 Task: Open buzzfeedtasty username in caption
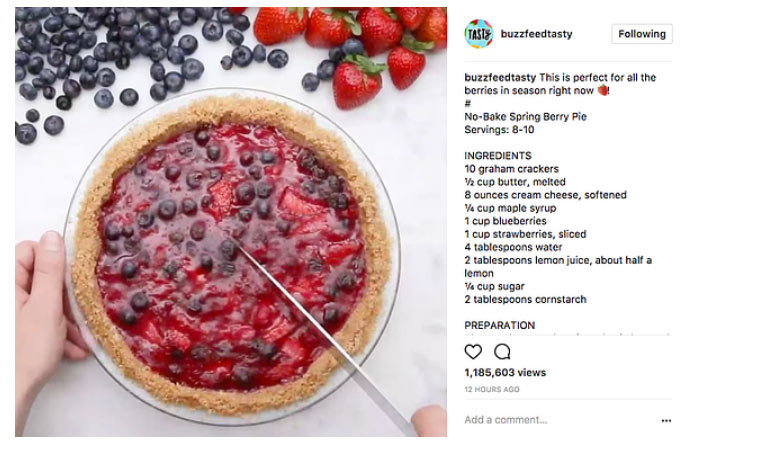click(x=500, y=77)
